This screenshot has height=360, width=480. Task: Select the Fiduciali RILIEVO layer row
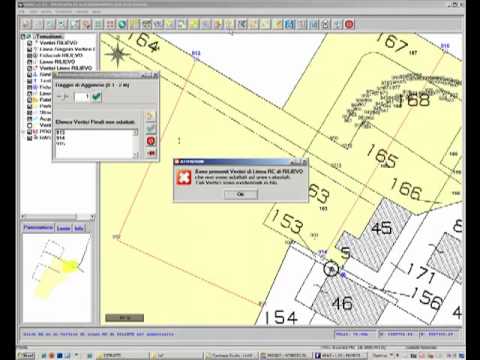pos(61,55)
